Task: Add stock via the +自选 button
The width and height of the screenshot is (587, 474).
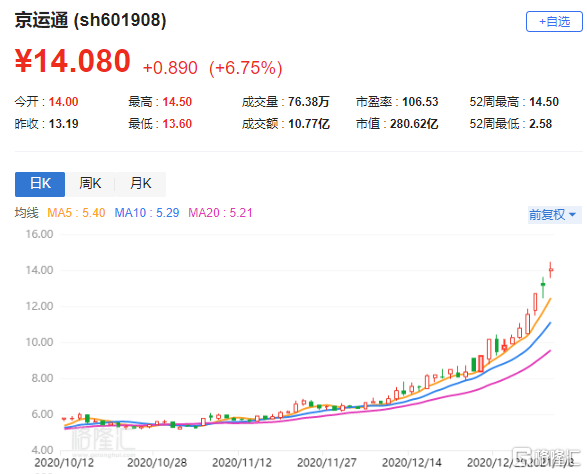Action: 554,22
